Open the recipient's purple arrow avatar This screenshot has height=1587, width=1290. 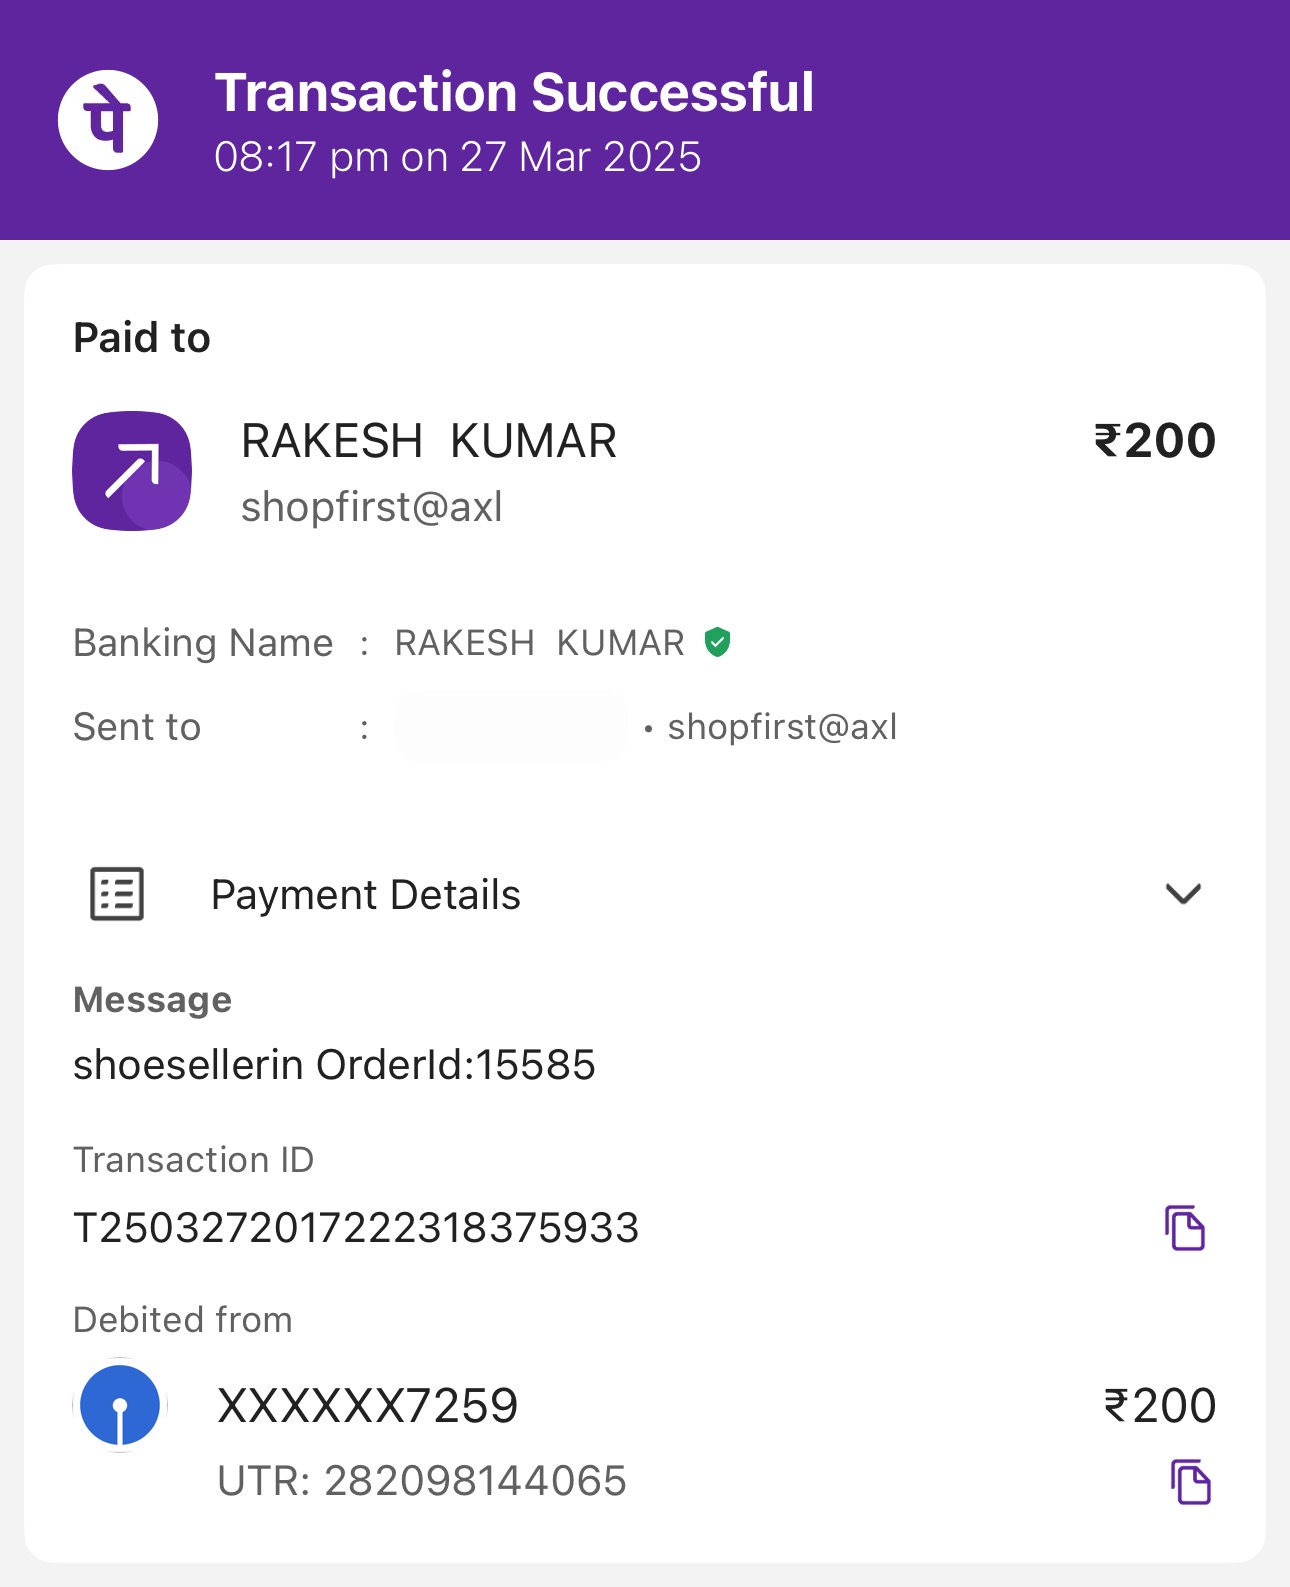click(x=132, y=471)
